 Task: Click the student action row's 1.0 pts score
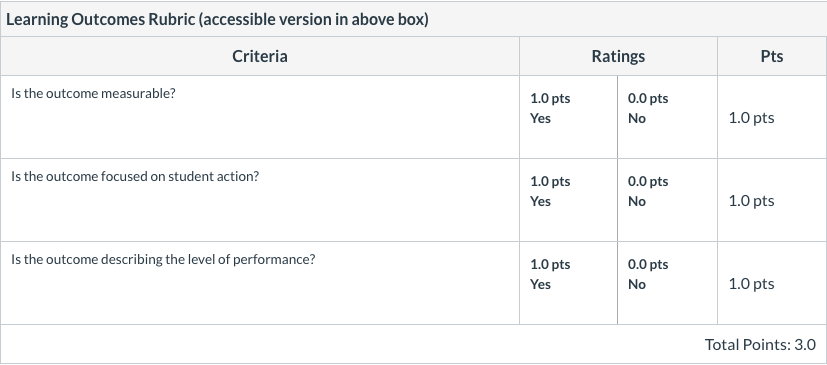click(x=751, y=200)
